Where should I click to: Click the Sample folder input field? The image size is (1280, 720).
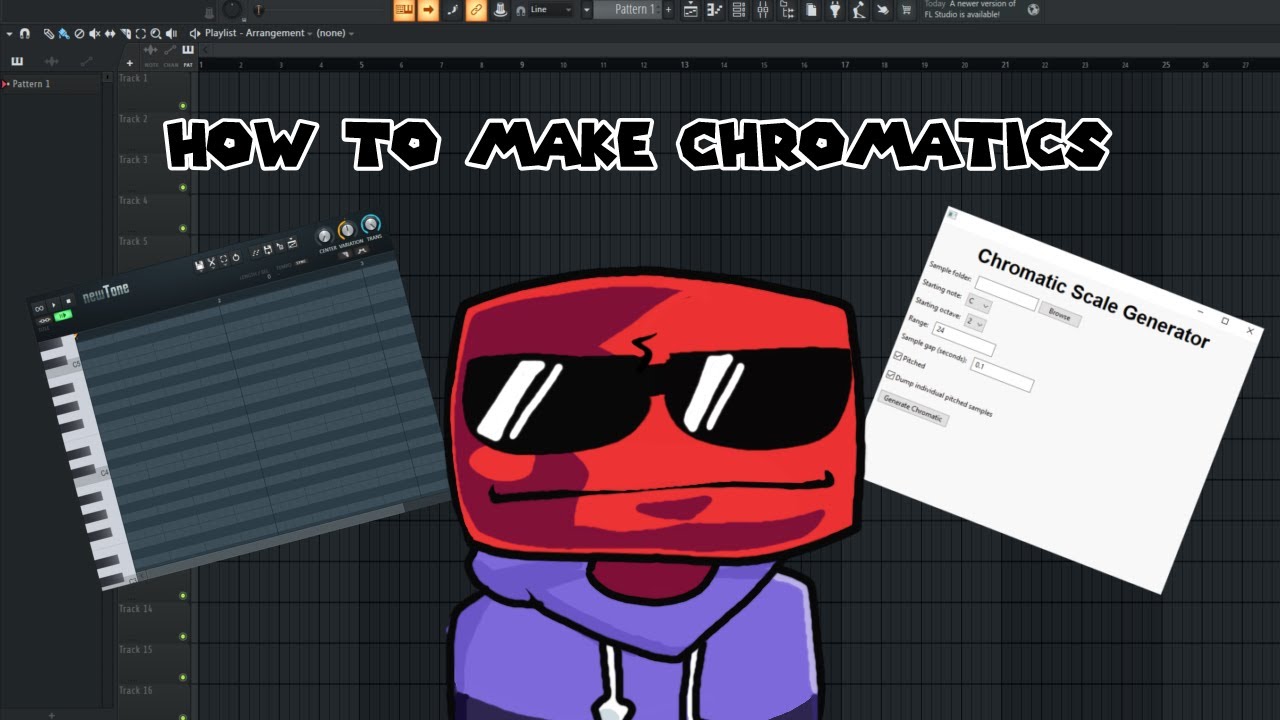1006,294
